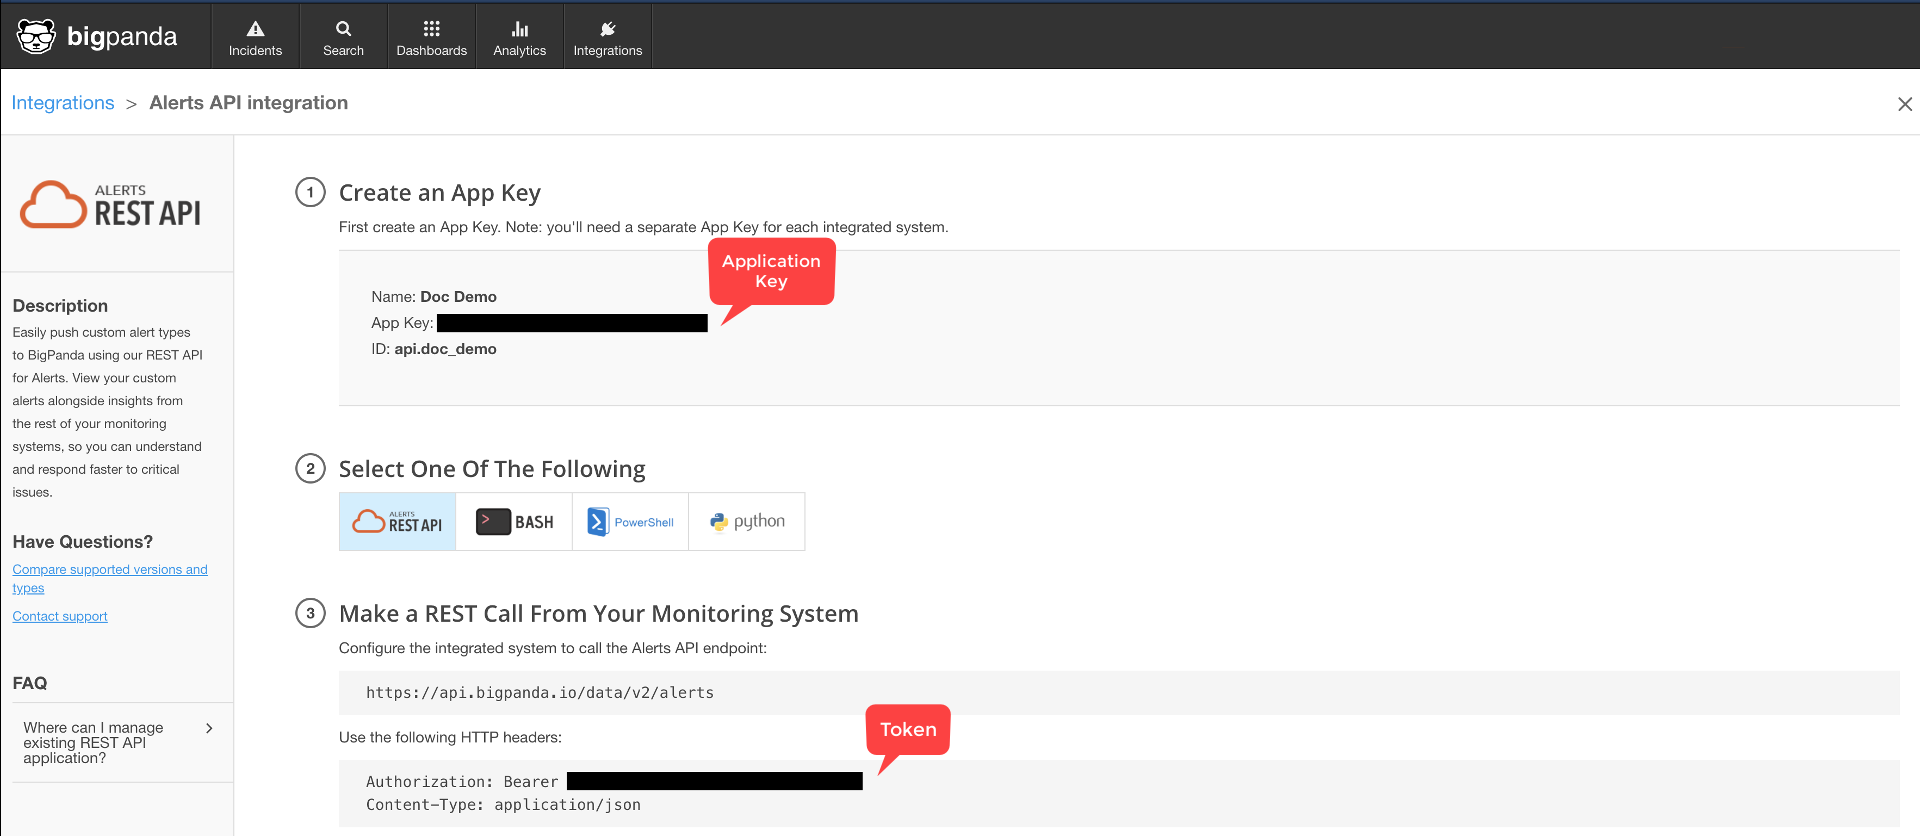Click the BigPanda logo icon
1920x836 pixels.
coord(37,37)
